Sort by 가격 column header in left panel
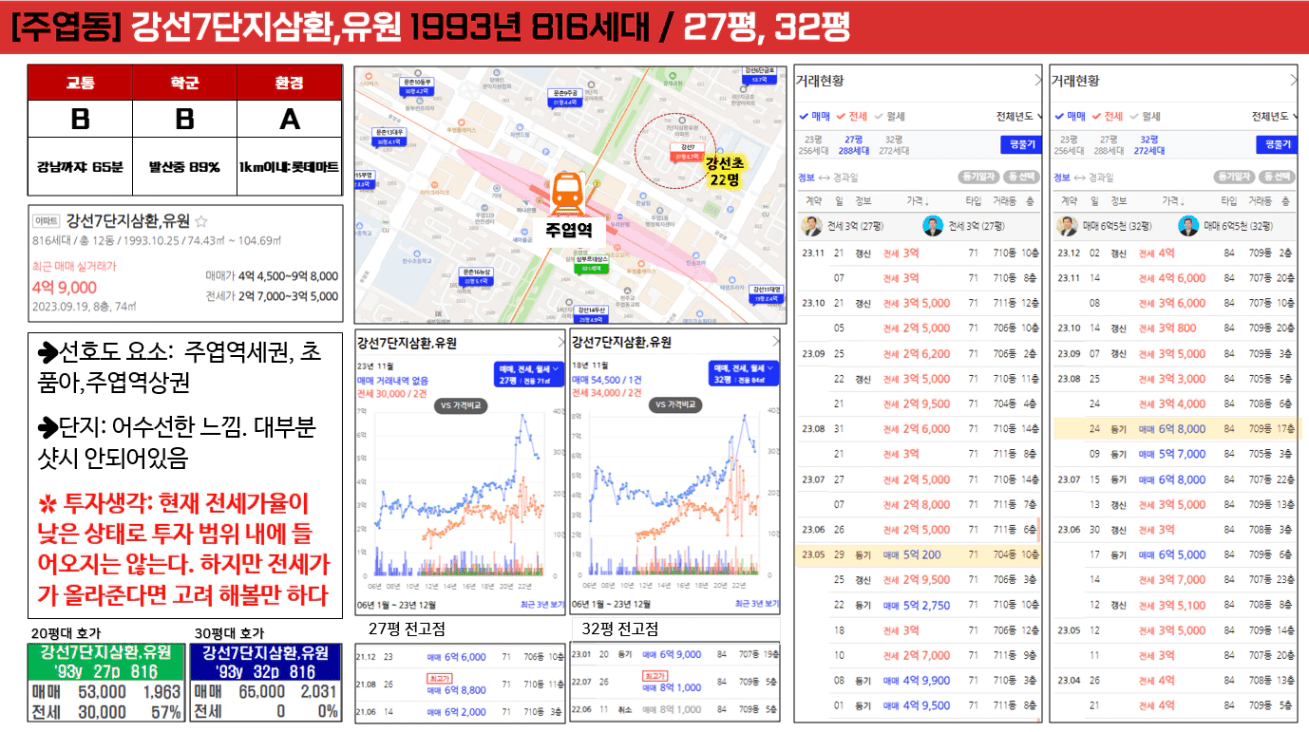 [918, 200]
